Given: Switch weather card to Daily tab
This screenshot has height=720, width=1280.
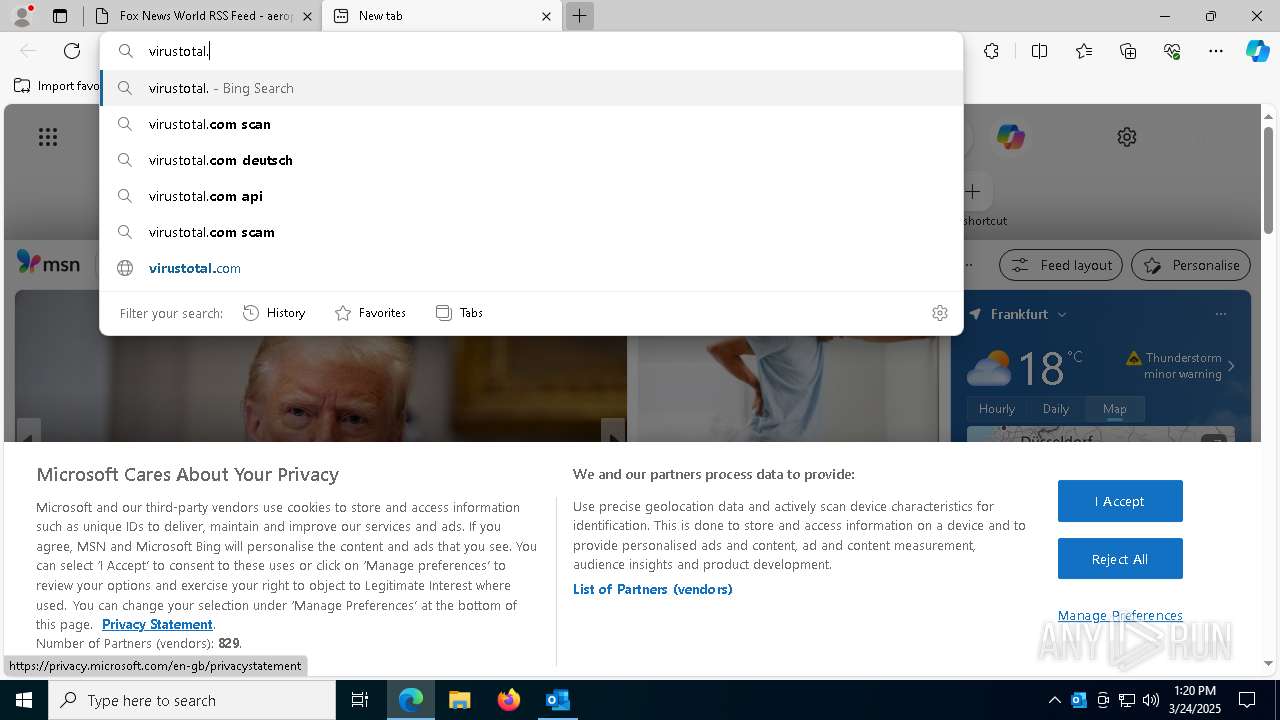Looking at the screenshot, I should [x=1056, y=408].
